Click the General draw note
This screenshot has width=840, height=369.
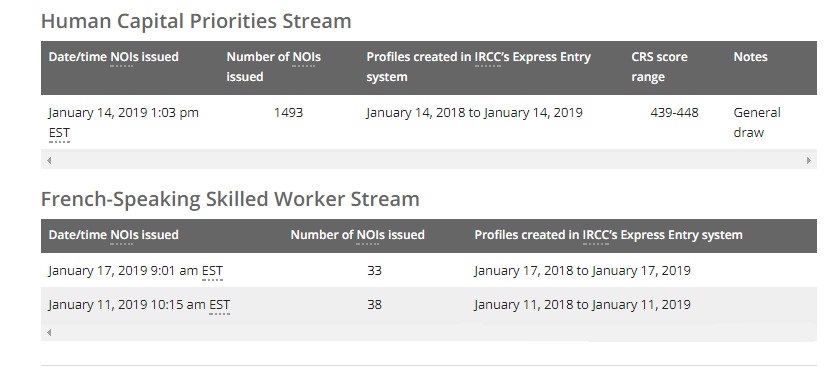pyautogui.click(x=757, y=123)
